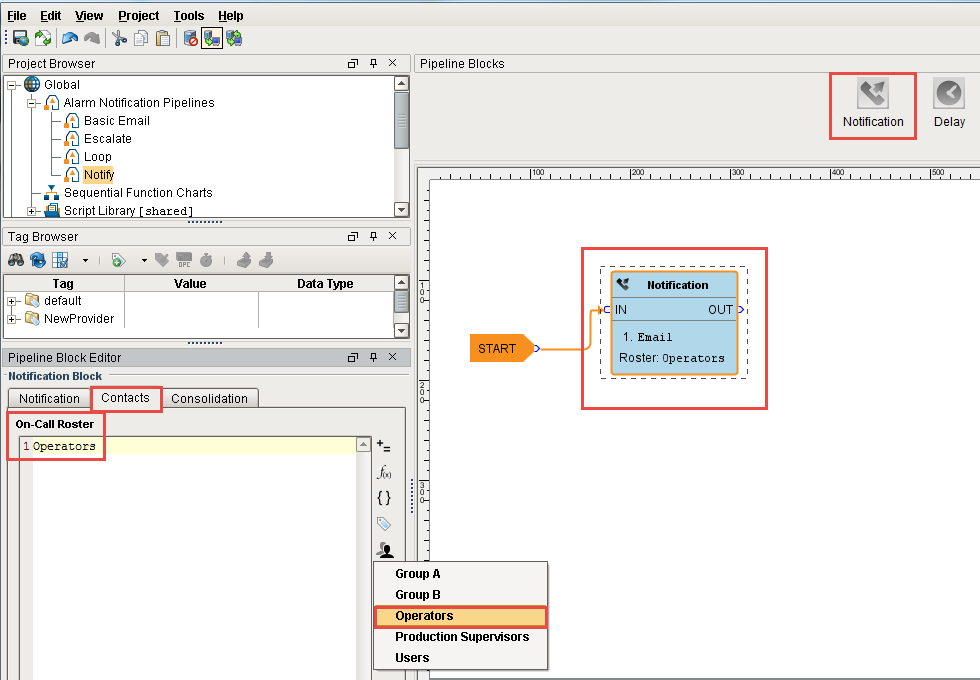Open the new tag dropdown arrow
This screenshot has width=980, height=680.
(143, 259)
